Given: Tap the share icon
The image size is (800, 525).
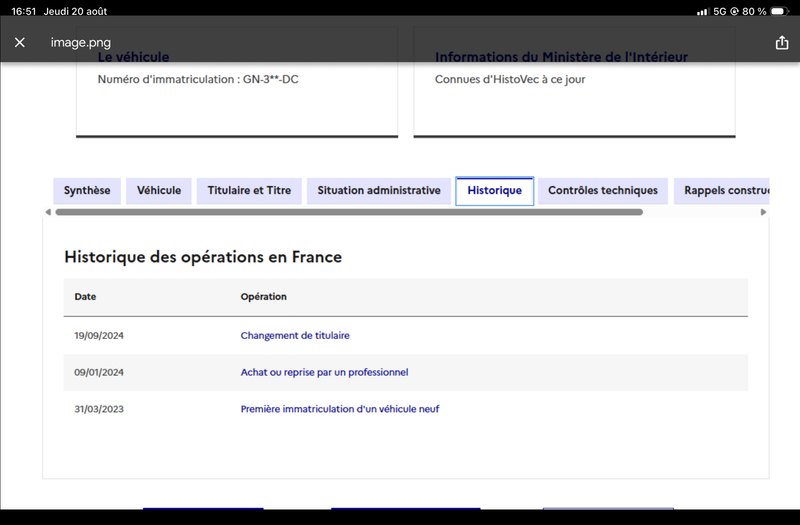Looking at the screenshot, I should [x=782, y=42].
